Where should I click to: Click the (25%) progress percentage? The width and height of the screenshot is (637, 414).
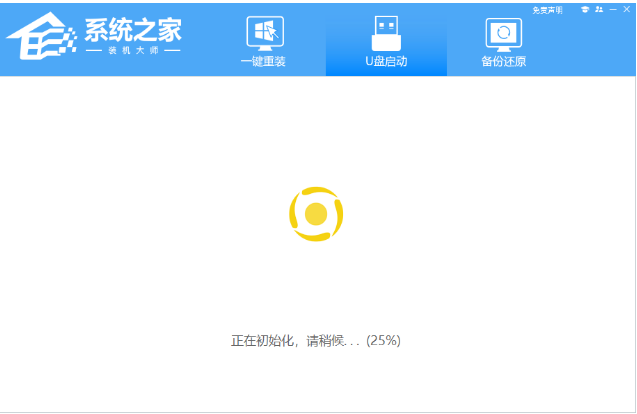coord(383,340)
